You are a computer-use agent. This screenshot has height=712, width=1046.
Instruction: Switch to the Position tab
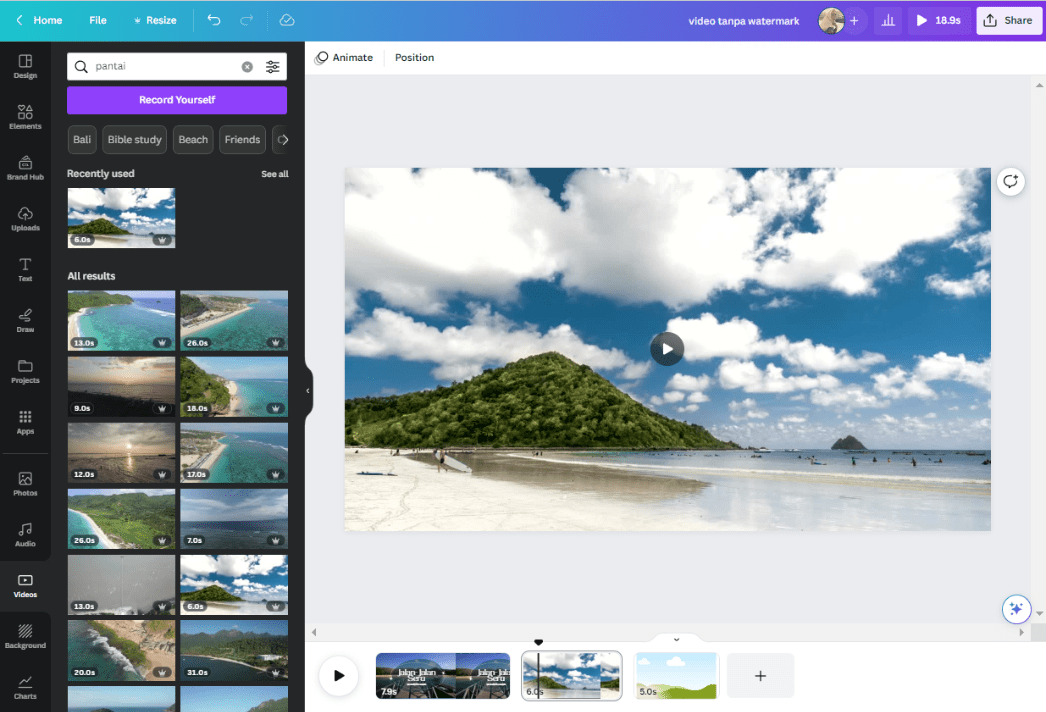pos(414,57)
